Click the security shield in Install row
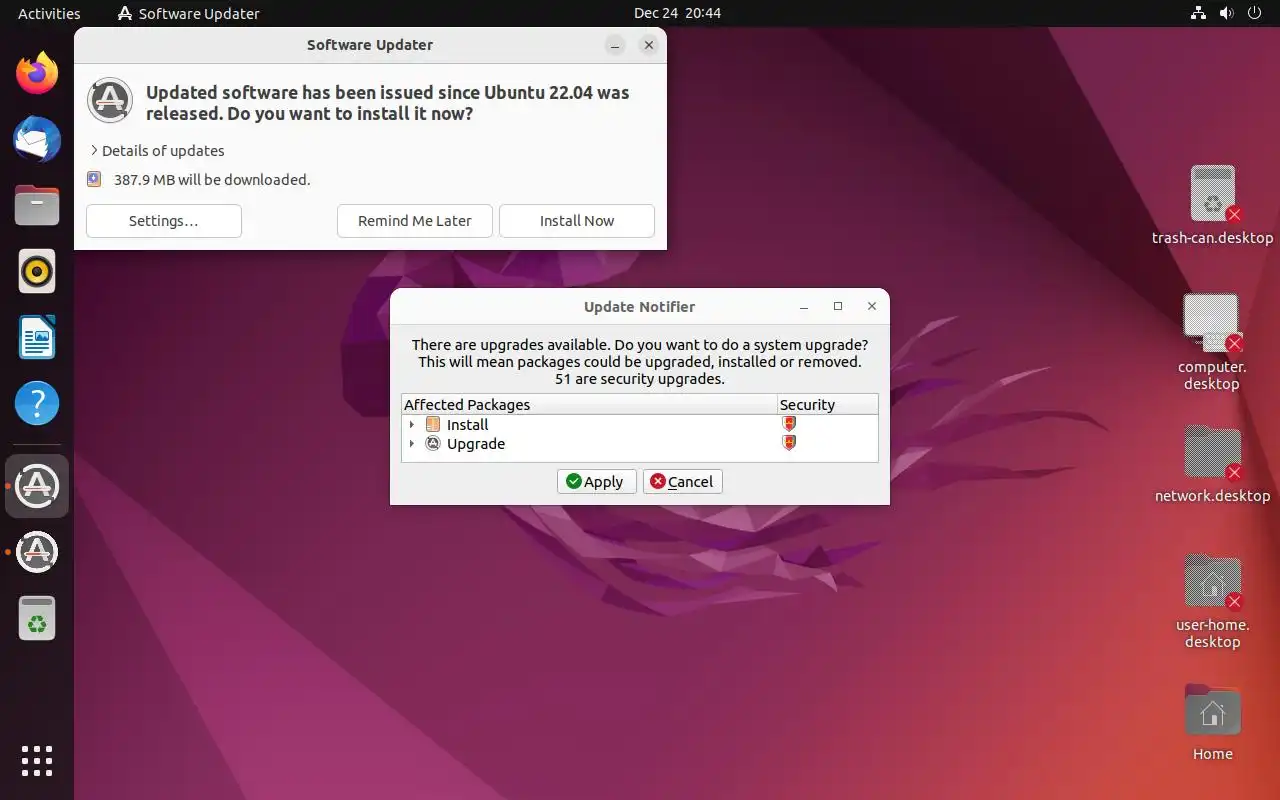Image resolution: width=1280 pixels, height=800 pixels. 789,424
